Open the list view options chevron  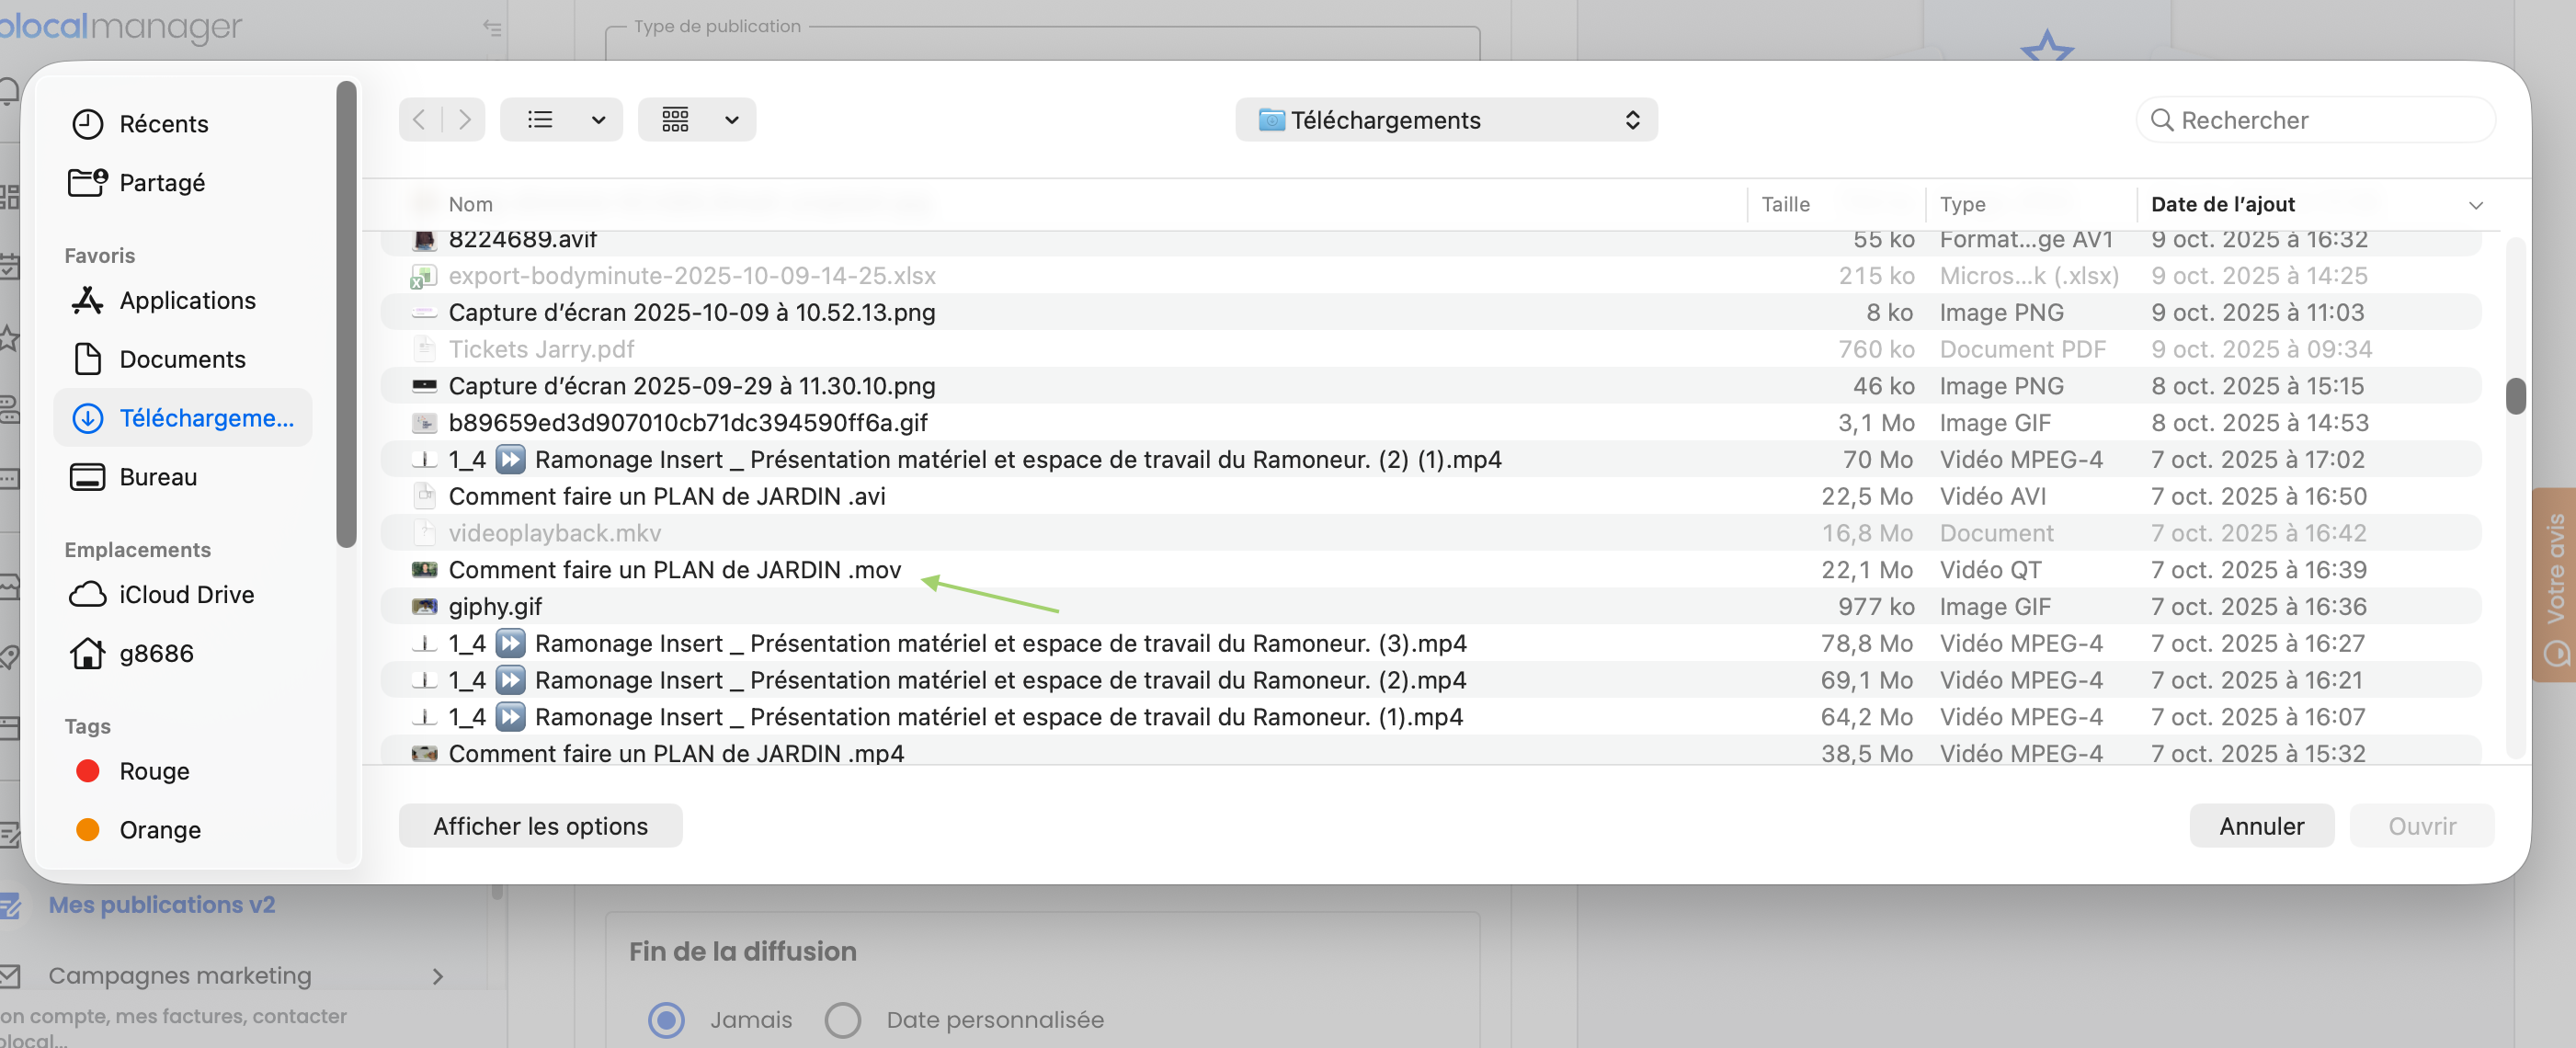pos(598,120)
